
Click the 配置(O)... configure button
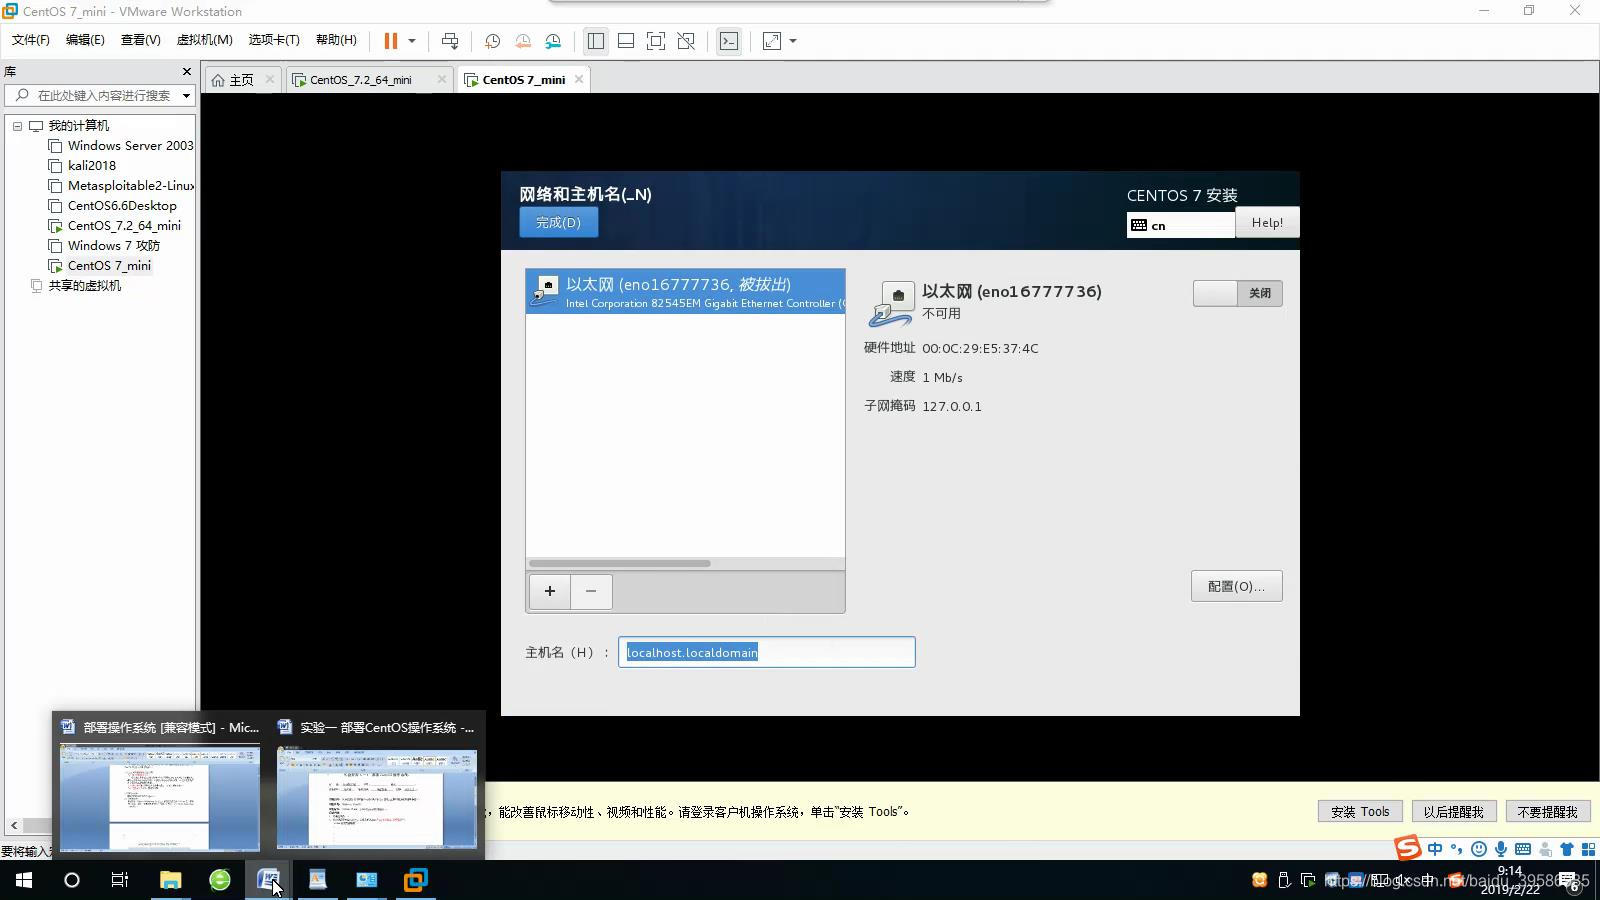pos(1236,586)
